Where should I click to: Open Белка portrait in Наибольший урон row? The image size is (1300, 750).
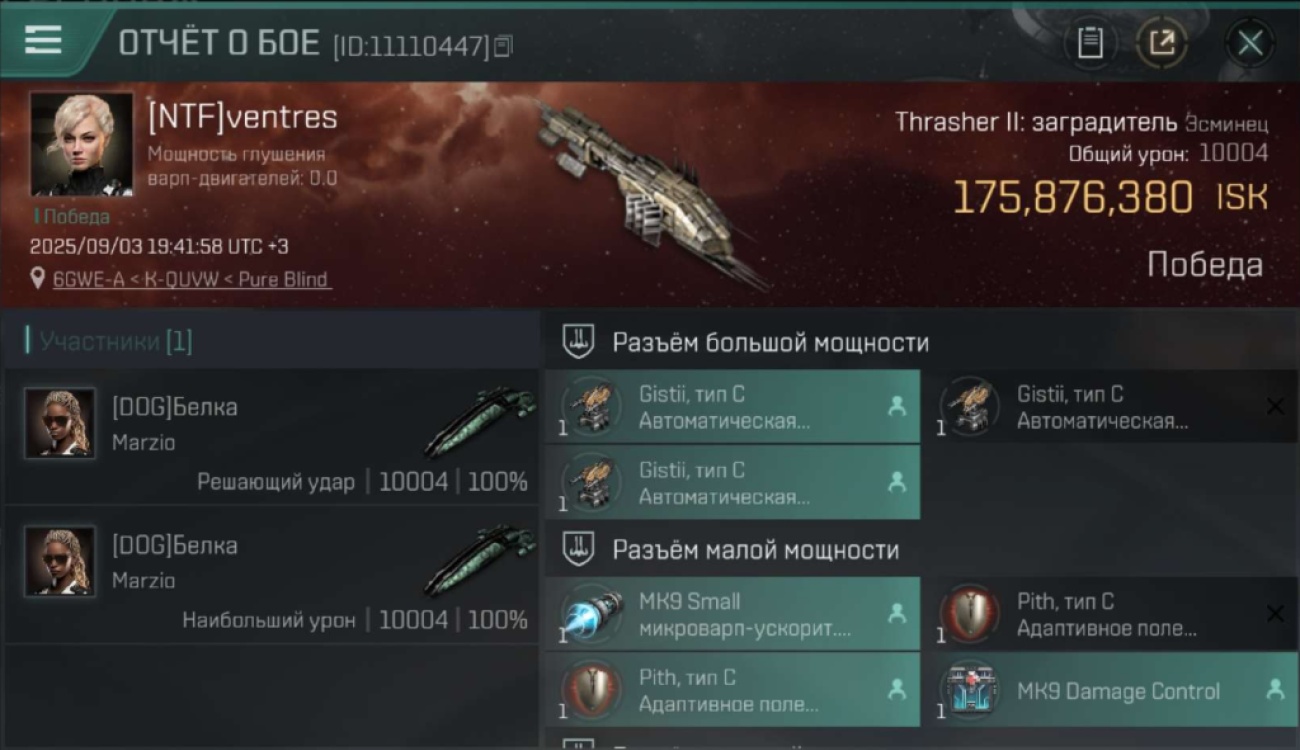pyautogui.click(x=59, y=561)
